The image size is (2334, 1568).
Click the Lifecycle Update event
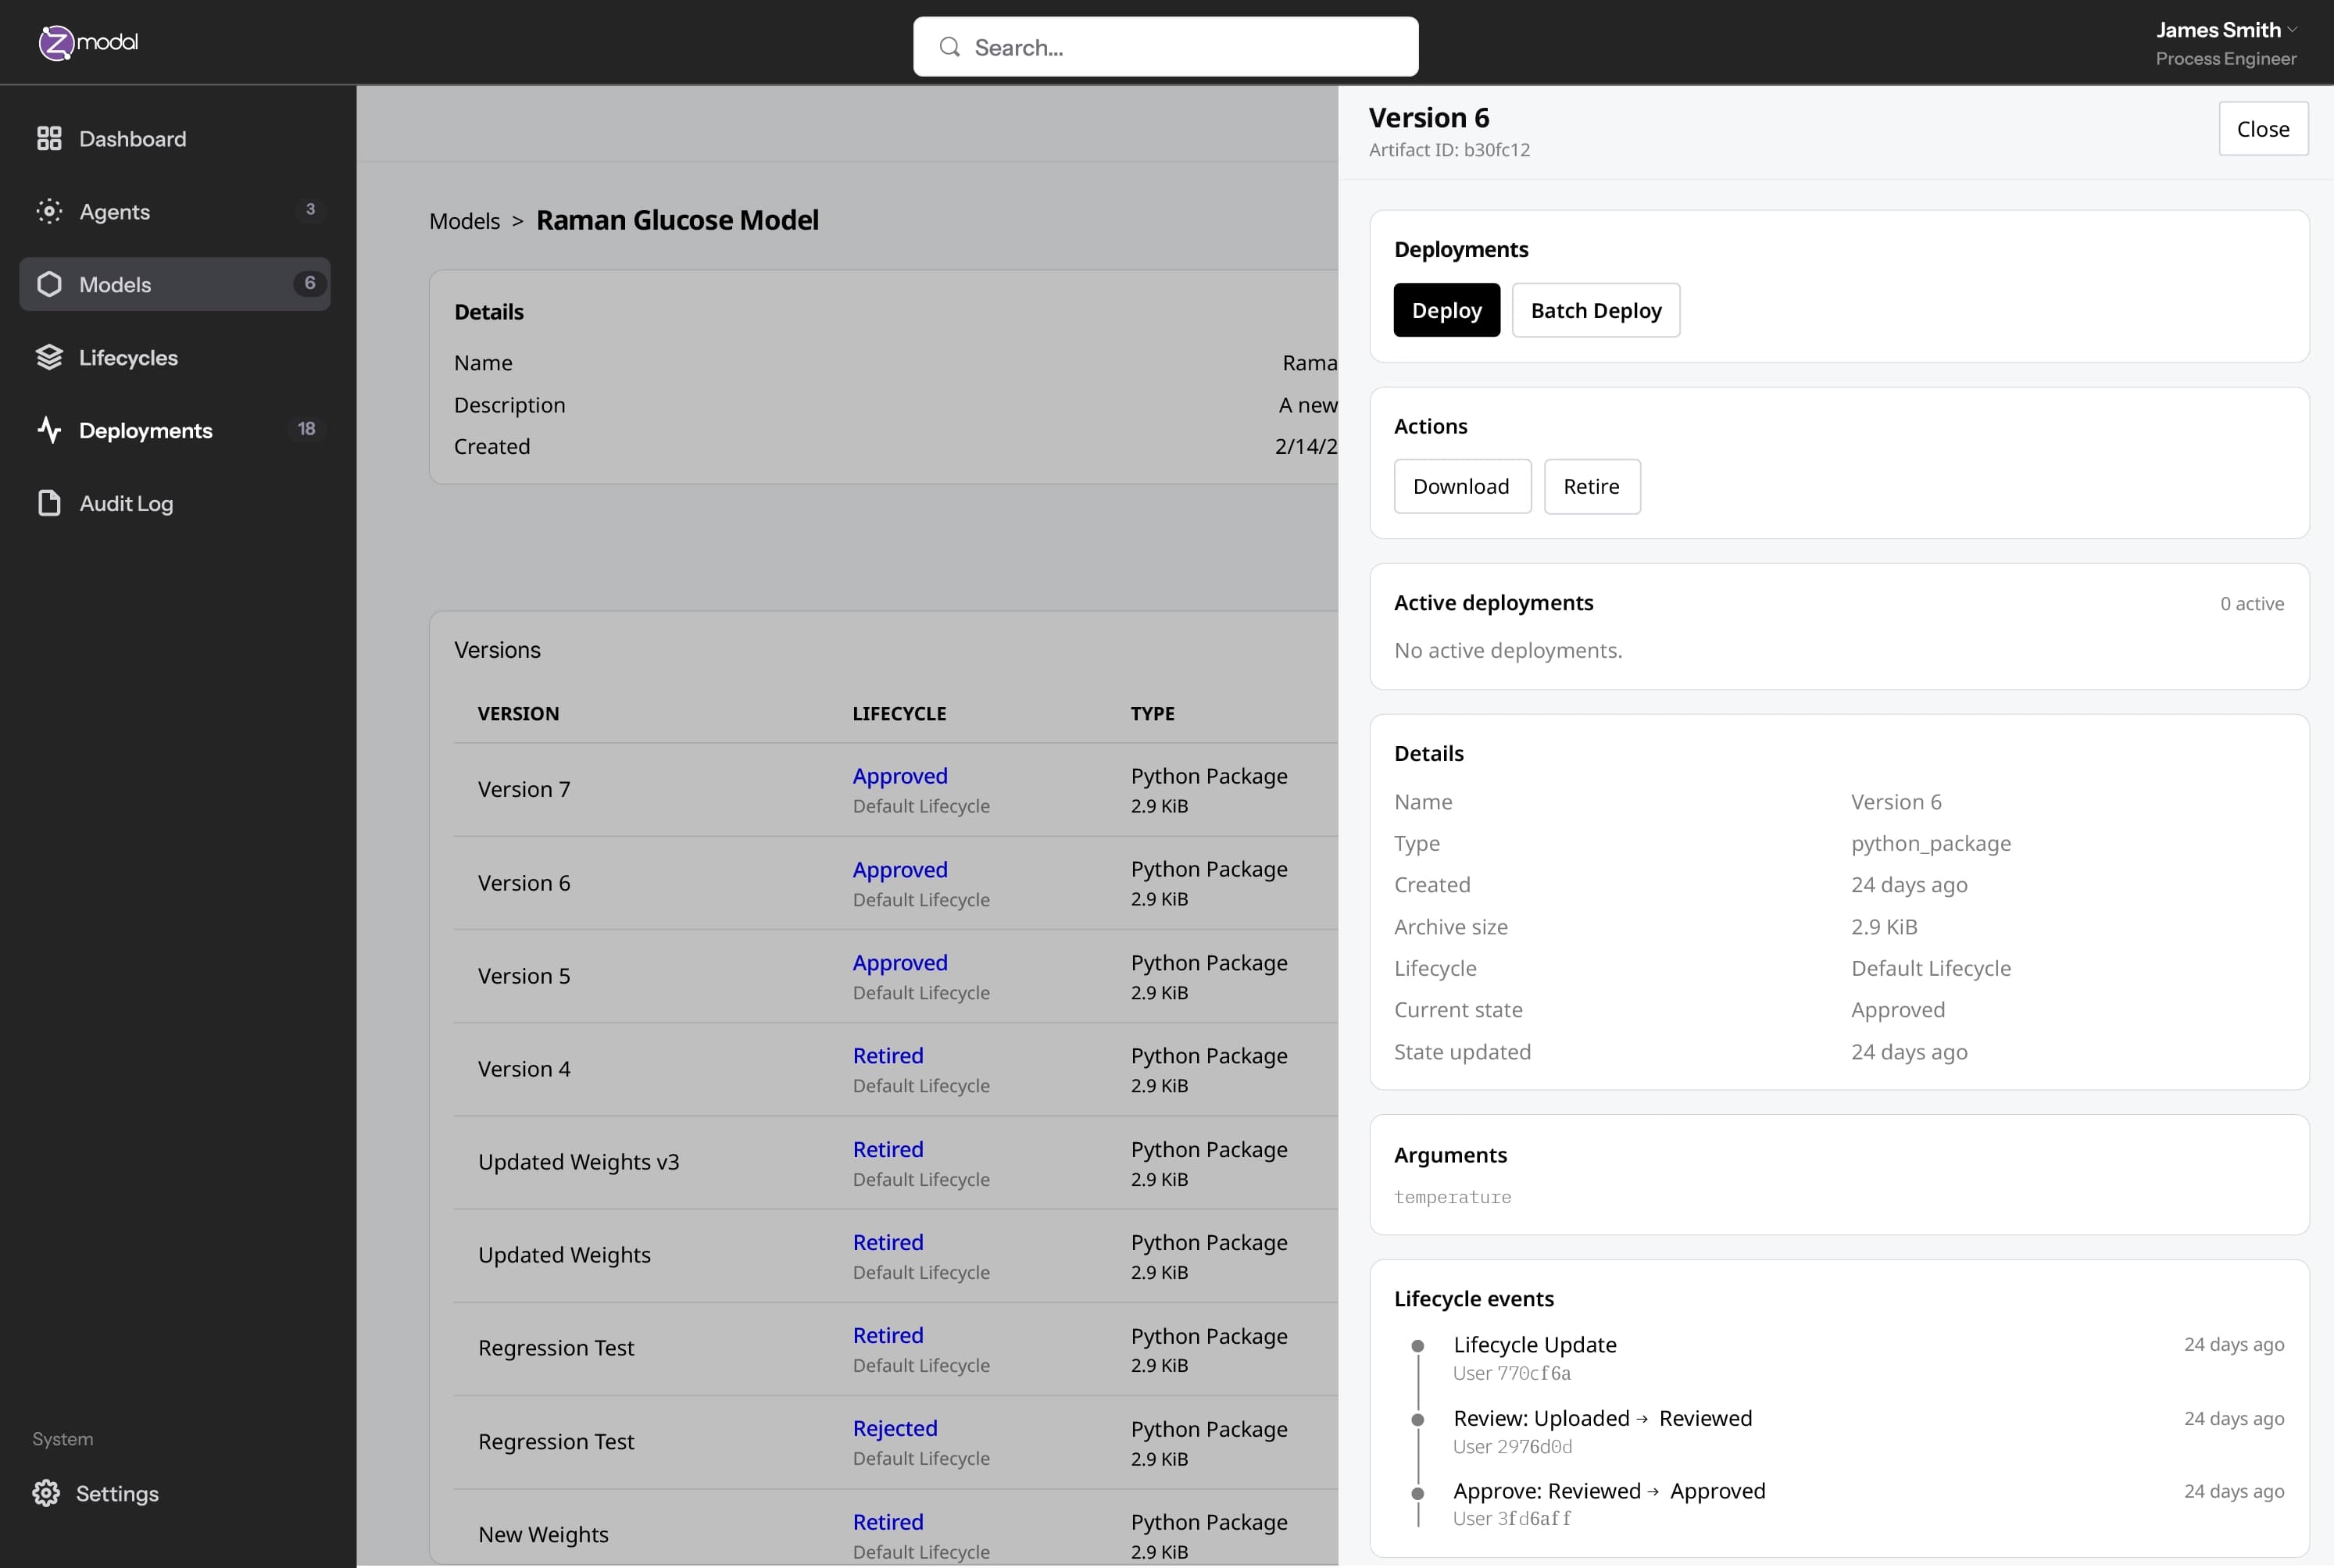(x=1535, y=1345)
